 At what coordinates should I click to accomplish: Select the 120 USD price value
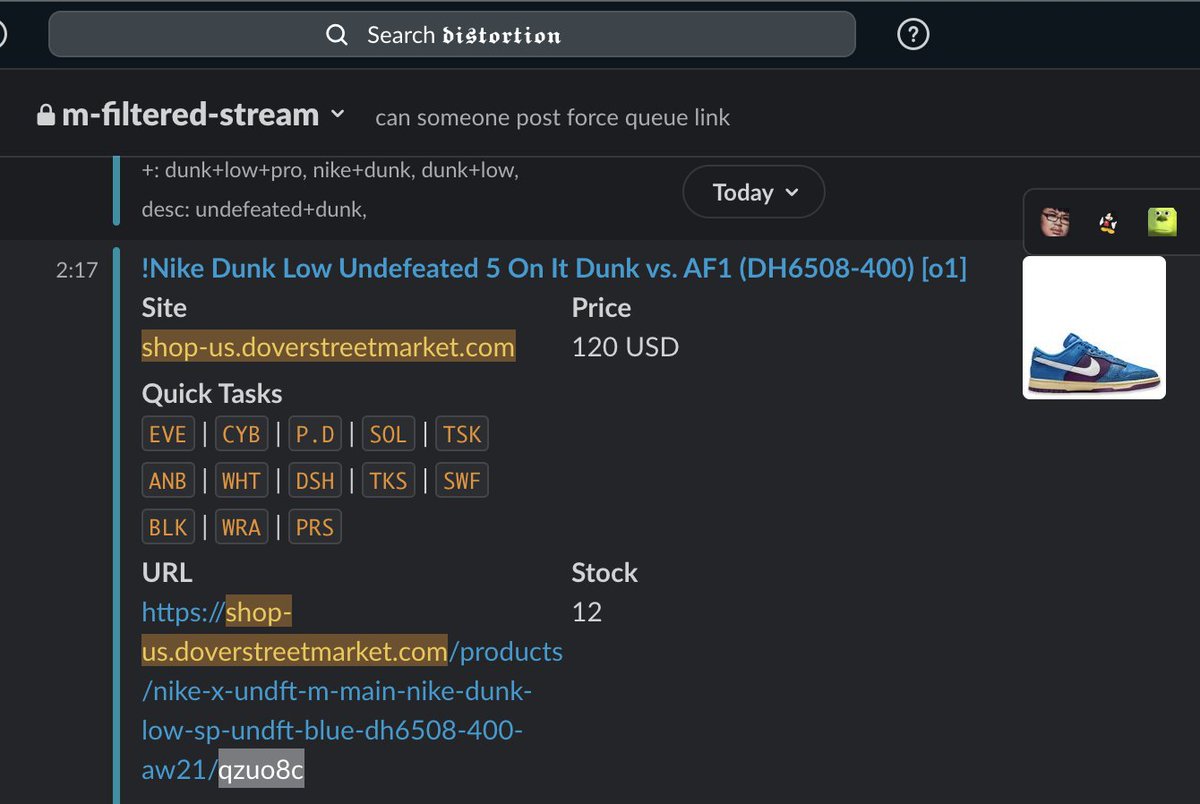[x=625, y=347]
